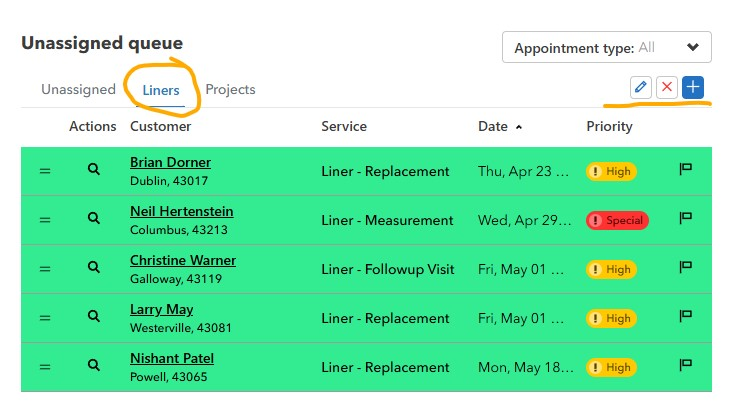Click High priority badge for Christine Warner
Viewport: 735px width, 411px height.
point(611,269)
